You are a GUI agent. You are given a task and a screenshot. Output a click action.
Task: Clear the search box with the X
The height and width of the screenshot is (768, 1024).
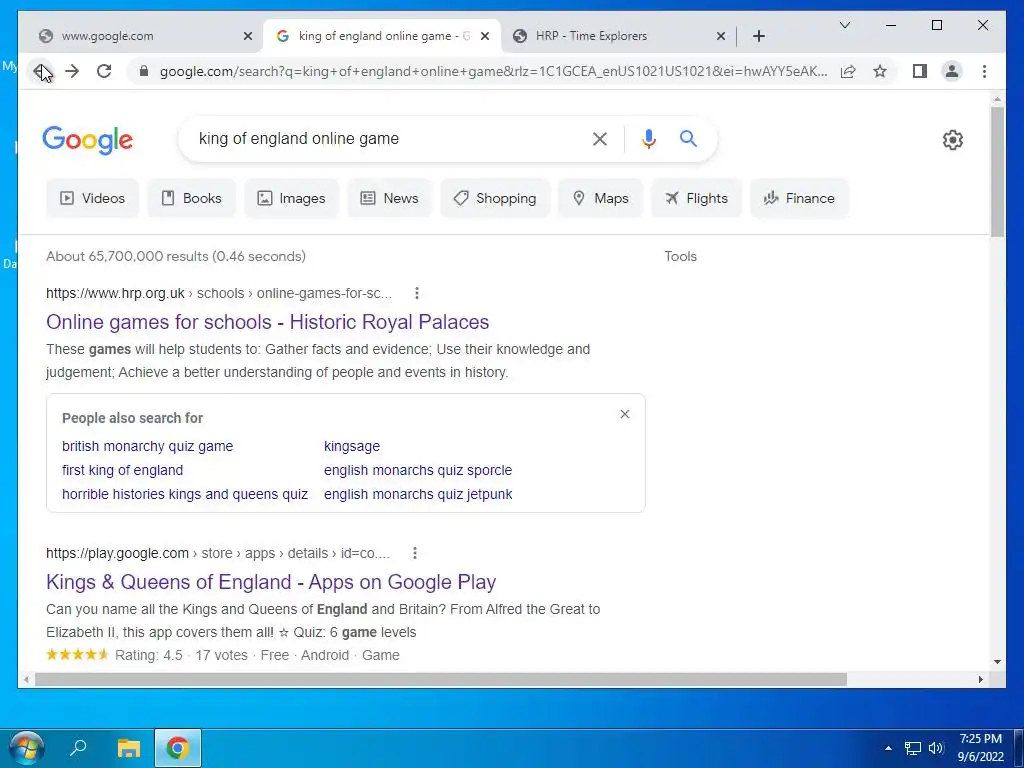[x=600, y=138]
